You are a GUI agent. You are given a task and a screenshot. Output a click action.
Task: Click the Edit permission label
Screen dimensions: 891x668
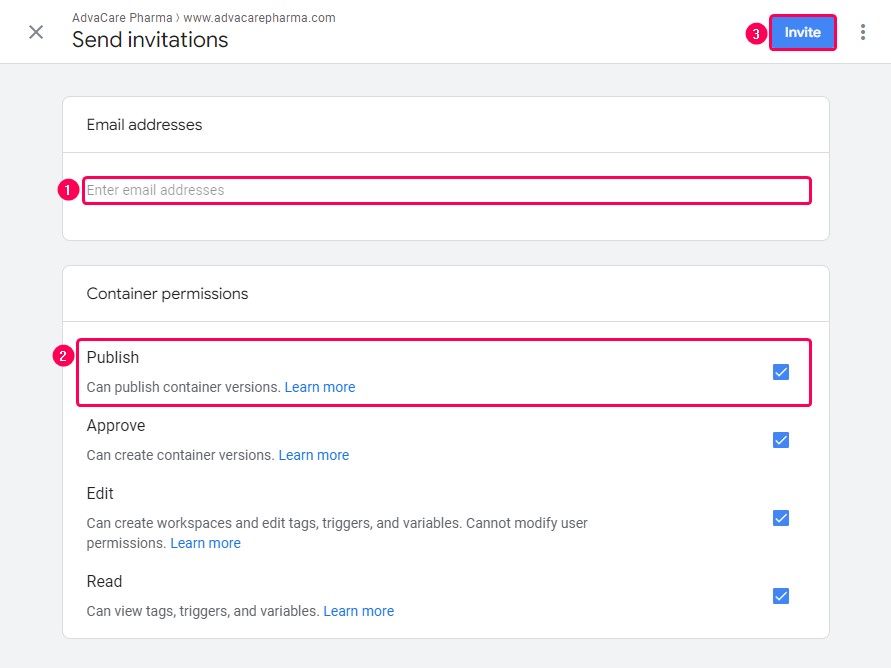click(x=100, y=494)
